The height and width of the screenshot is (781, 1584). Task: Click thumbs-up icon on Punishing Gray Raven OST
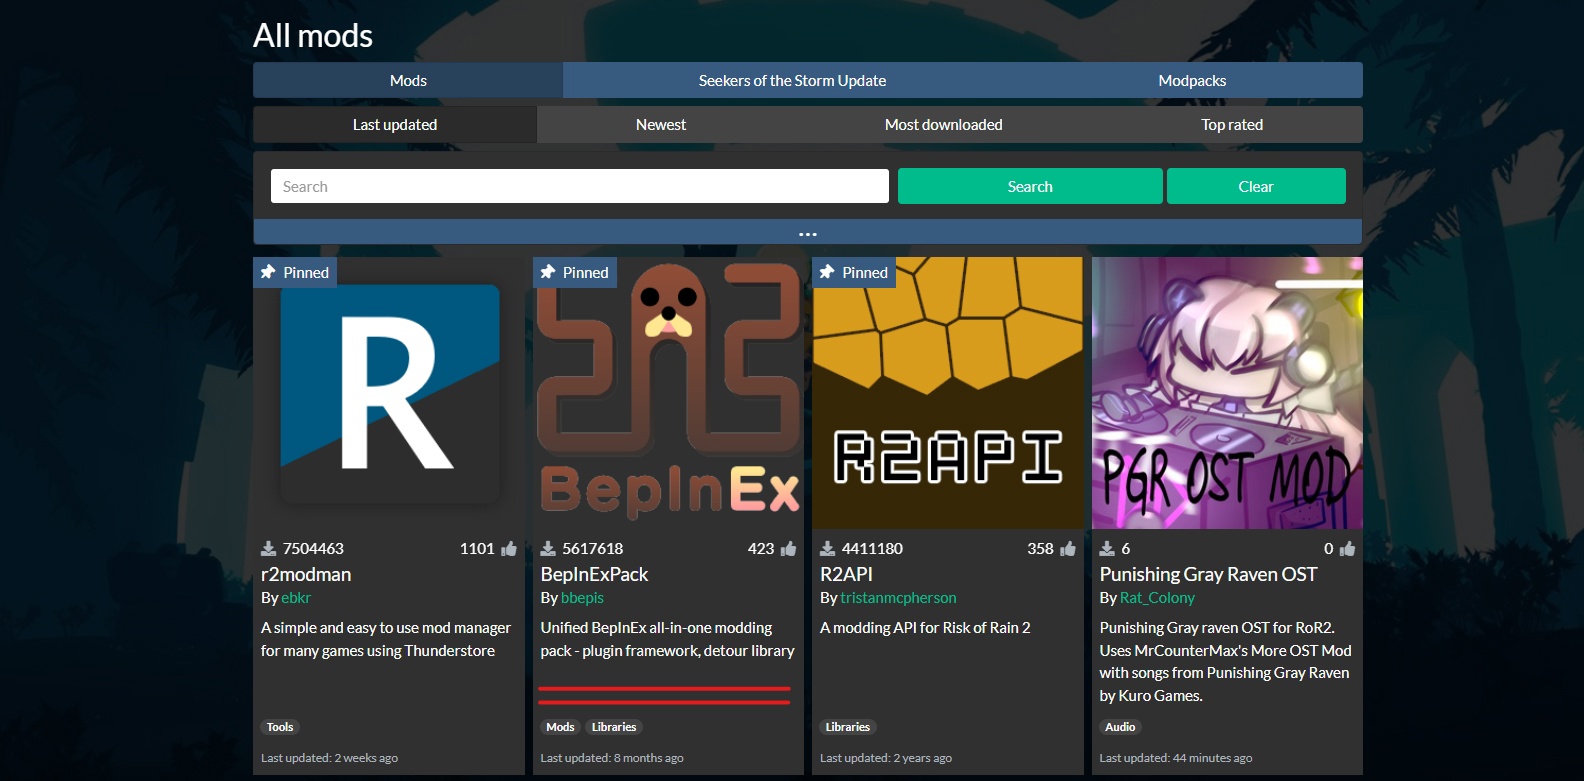(1347, 548)
